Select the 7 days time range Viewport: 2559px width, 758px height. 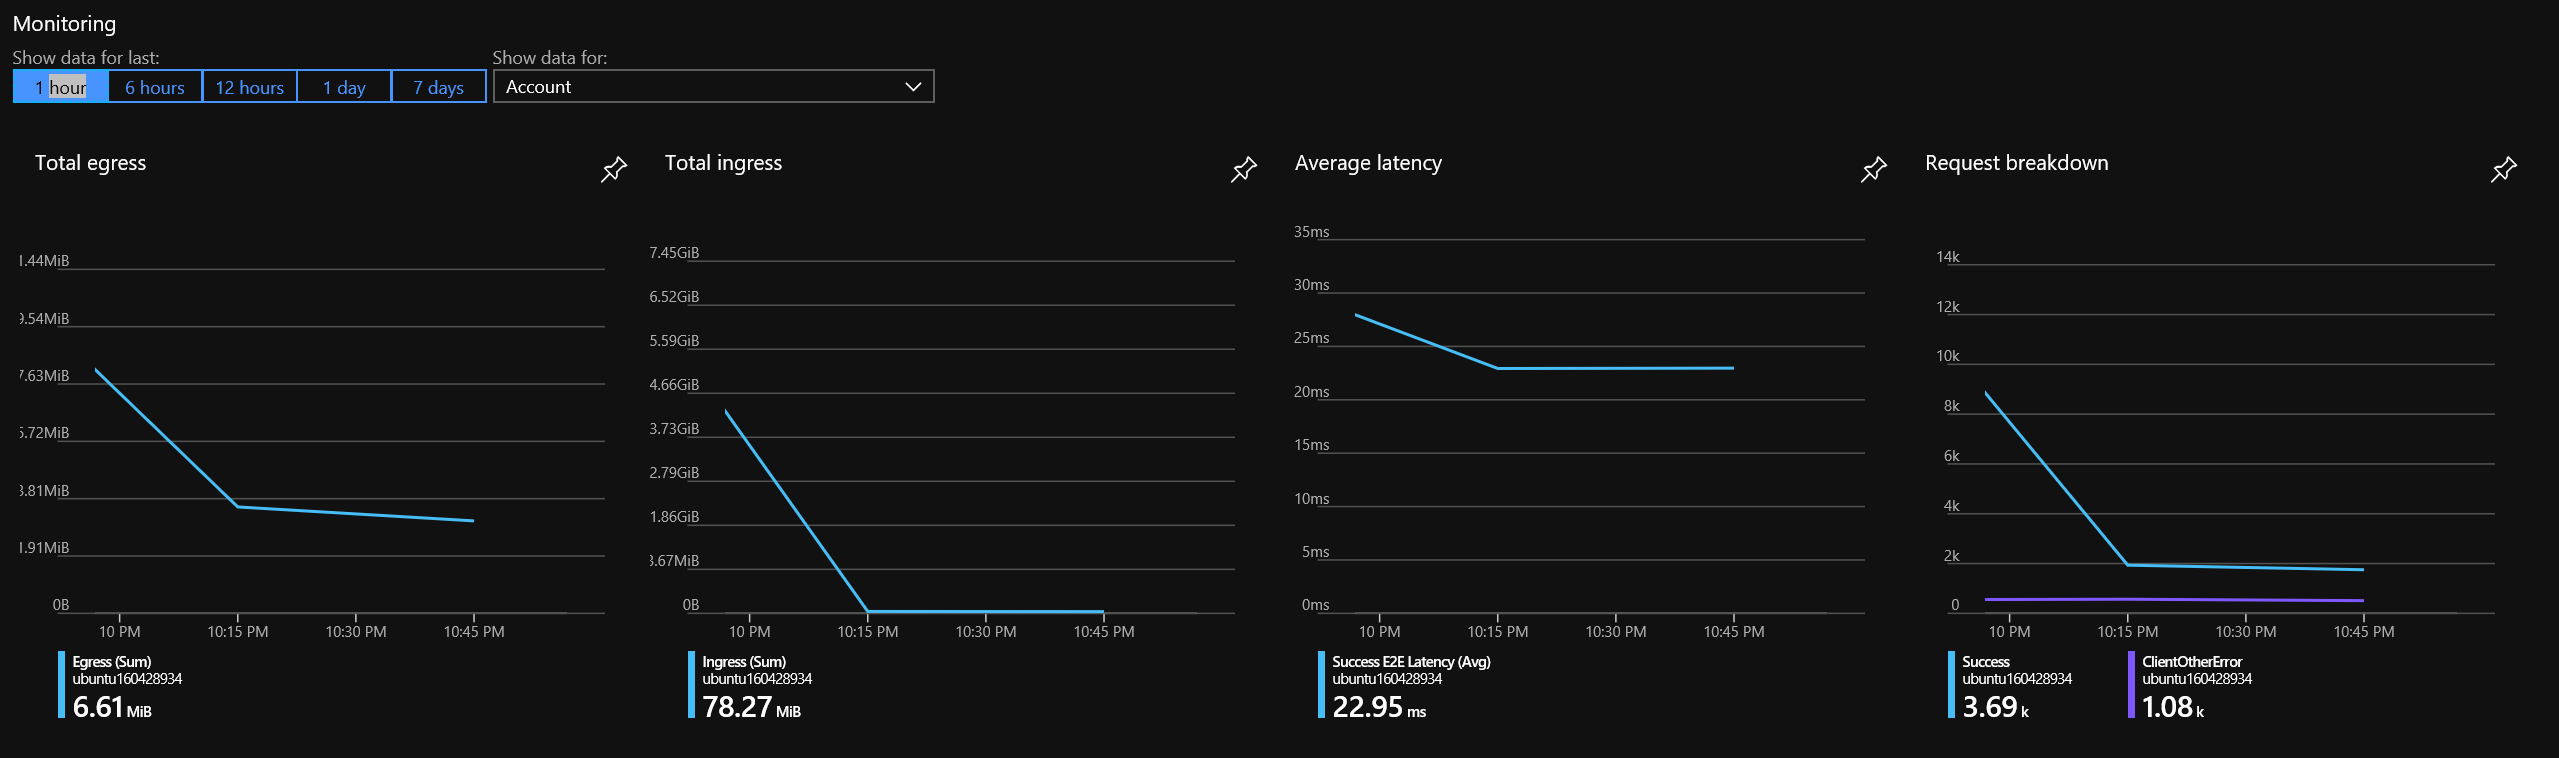point(438,86)
